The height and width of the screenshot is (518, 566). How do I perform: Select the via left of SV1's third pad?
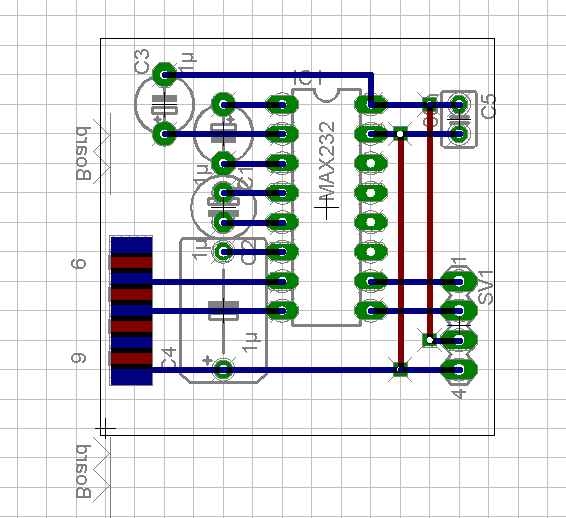coord(430,340)
